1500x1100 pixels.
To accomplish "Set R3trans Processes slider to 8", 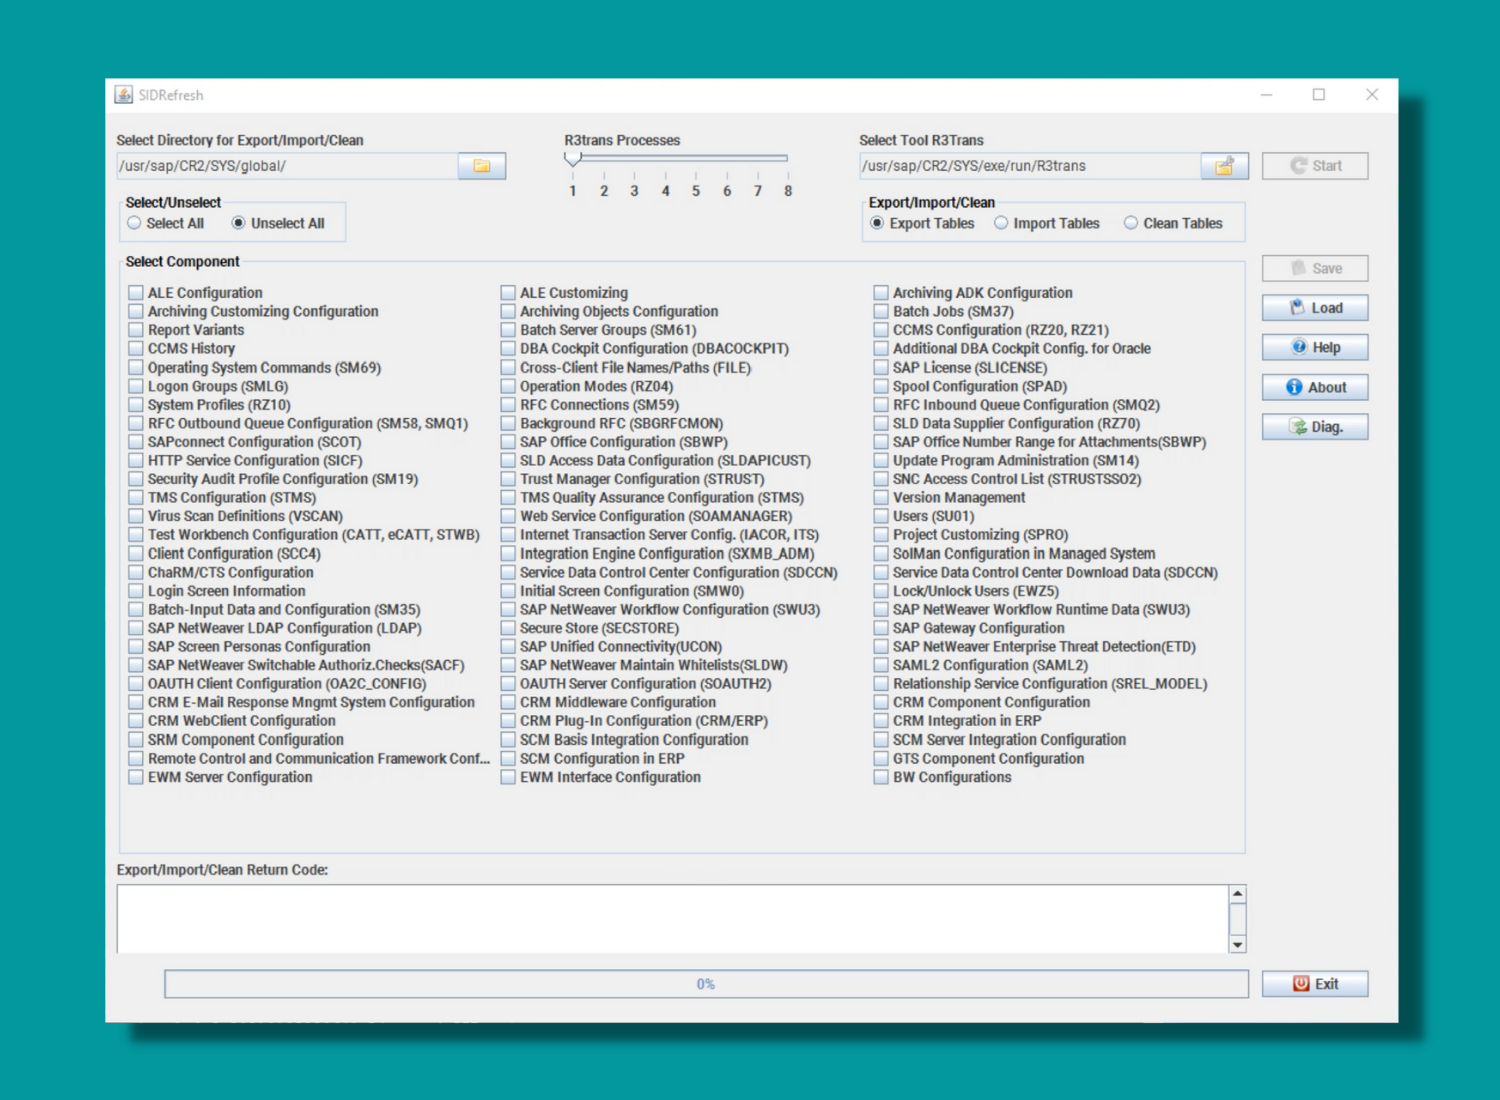I will click(788, 158).
